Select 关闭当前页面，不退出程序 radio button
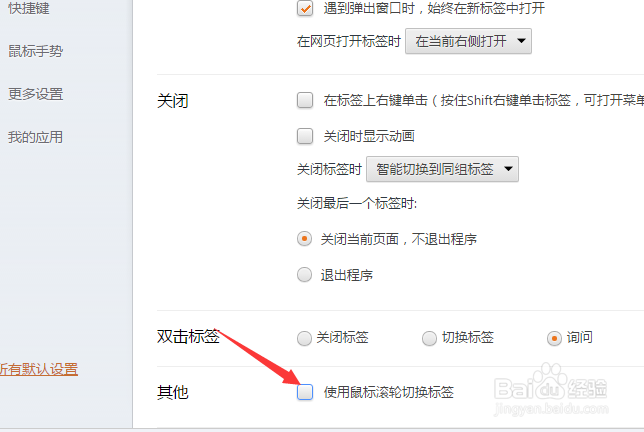644x432 pixels. [x=304, y=239]
